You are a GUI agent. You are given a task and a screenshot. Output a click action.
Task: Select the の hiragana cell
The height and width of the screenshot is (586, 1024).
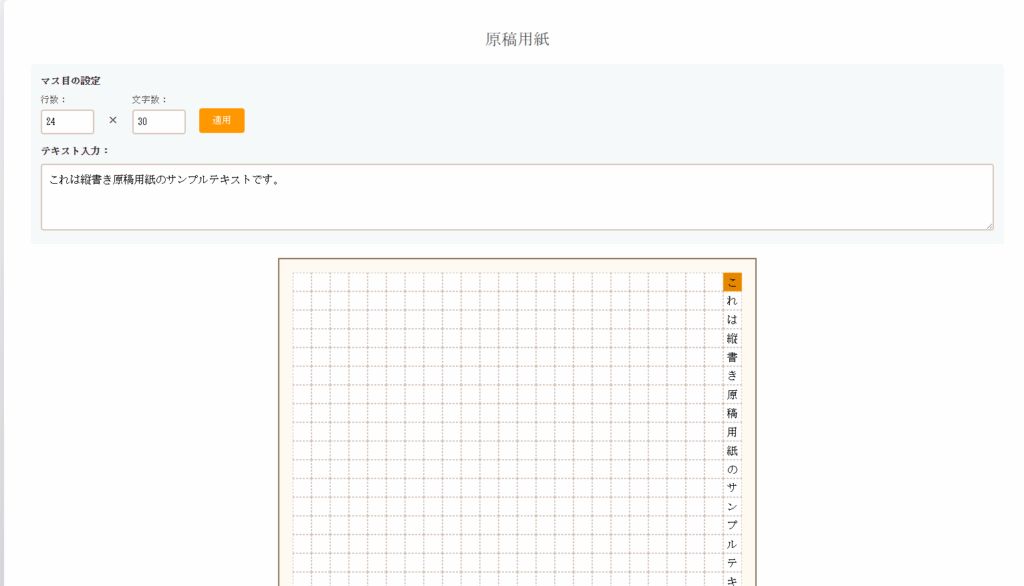coord(732,469)
